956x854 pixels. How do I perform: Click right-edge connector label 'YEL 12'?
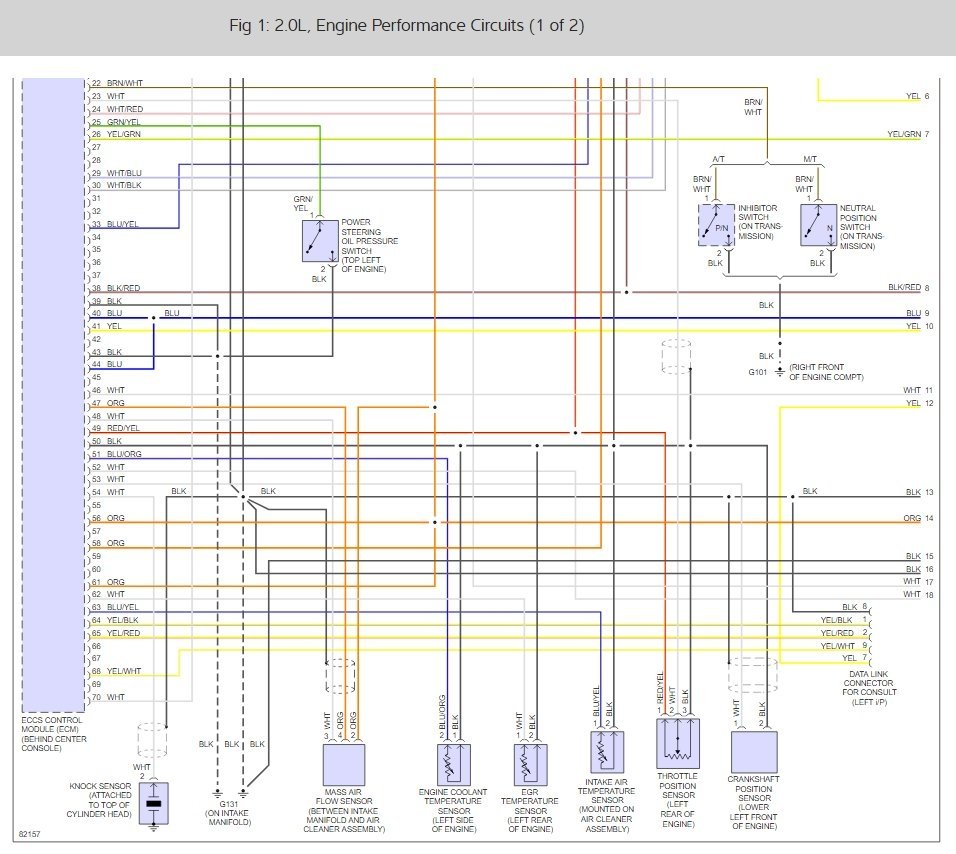point(919,403)
